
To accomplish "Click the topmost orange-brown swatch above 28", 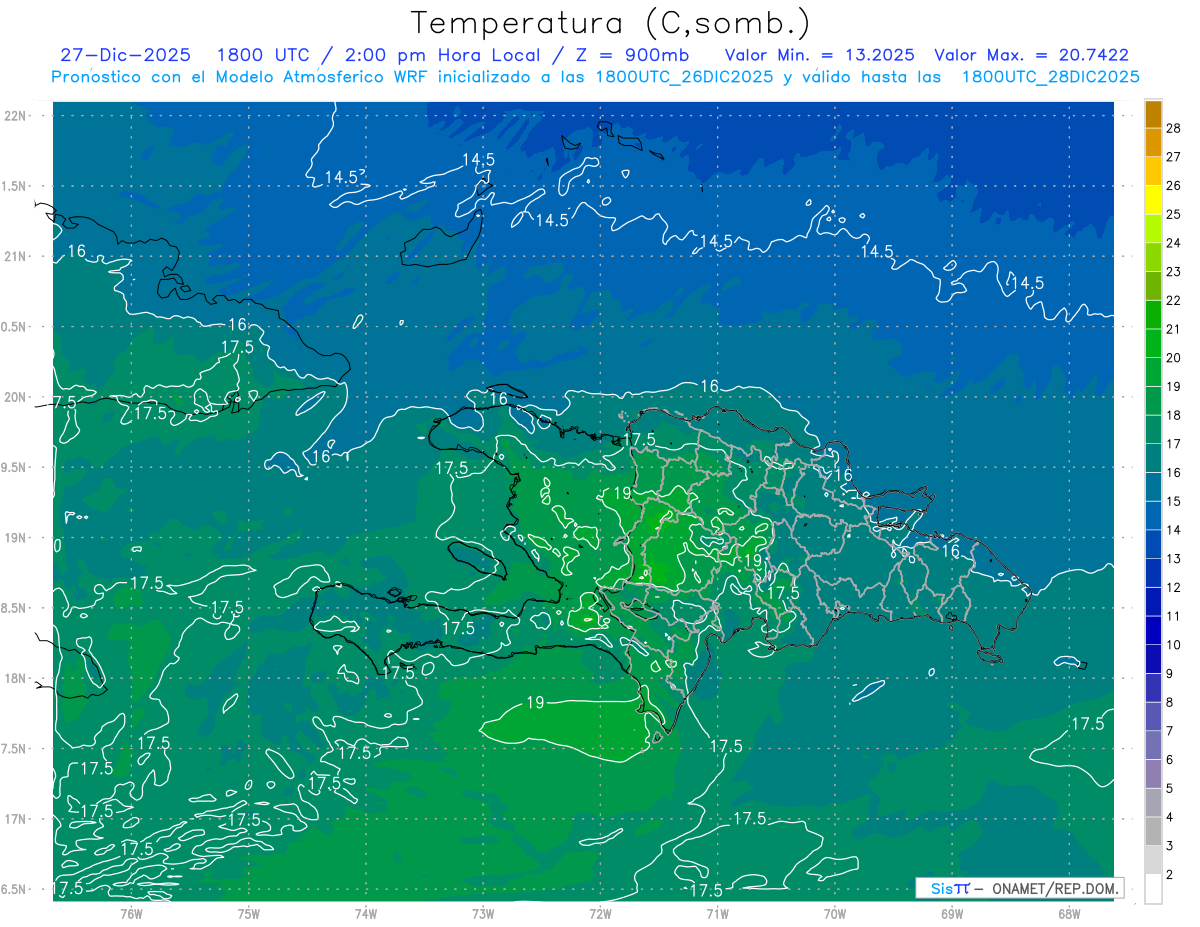I will [x=1153, y=113].
